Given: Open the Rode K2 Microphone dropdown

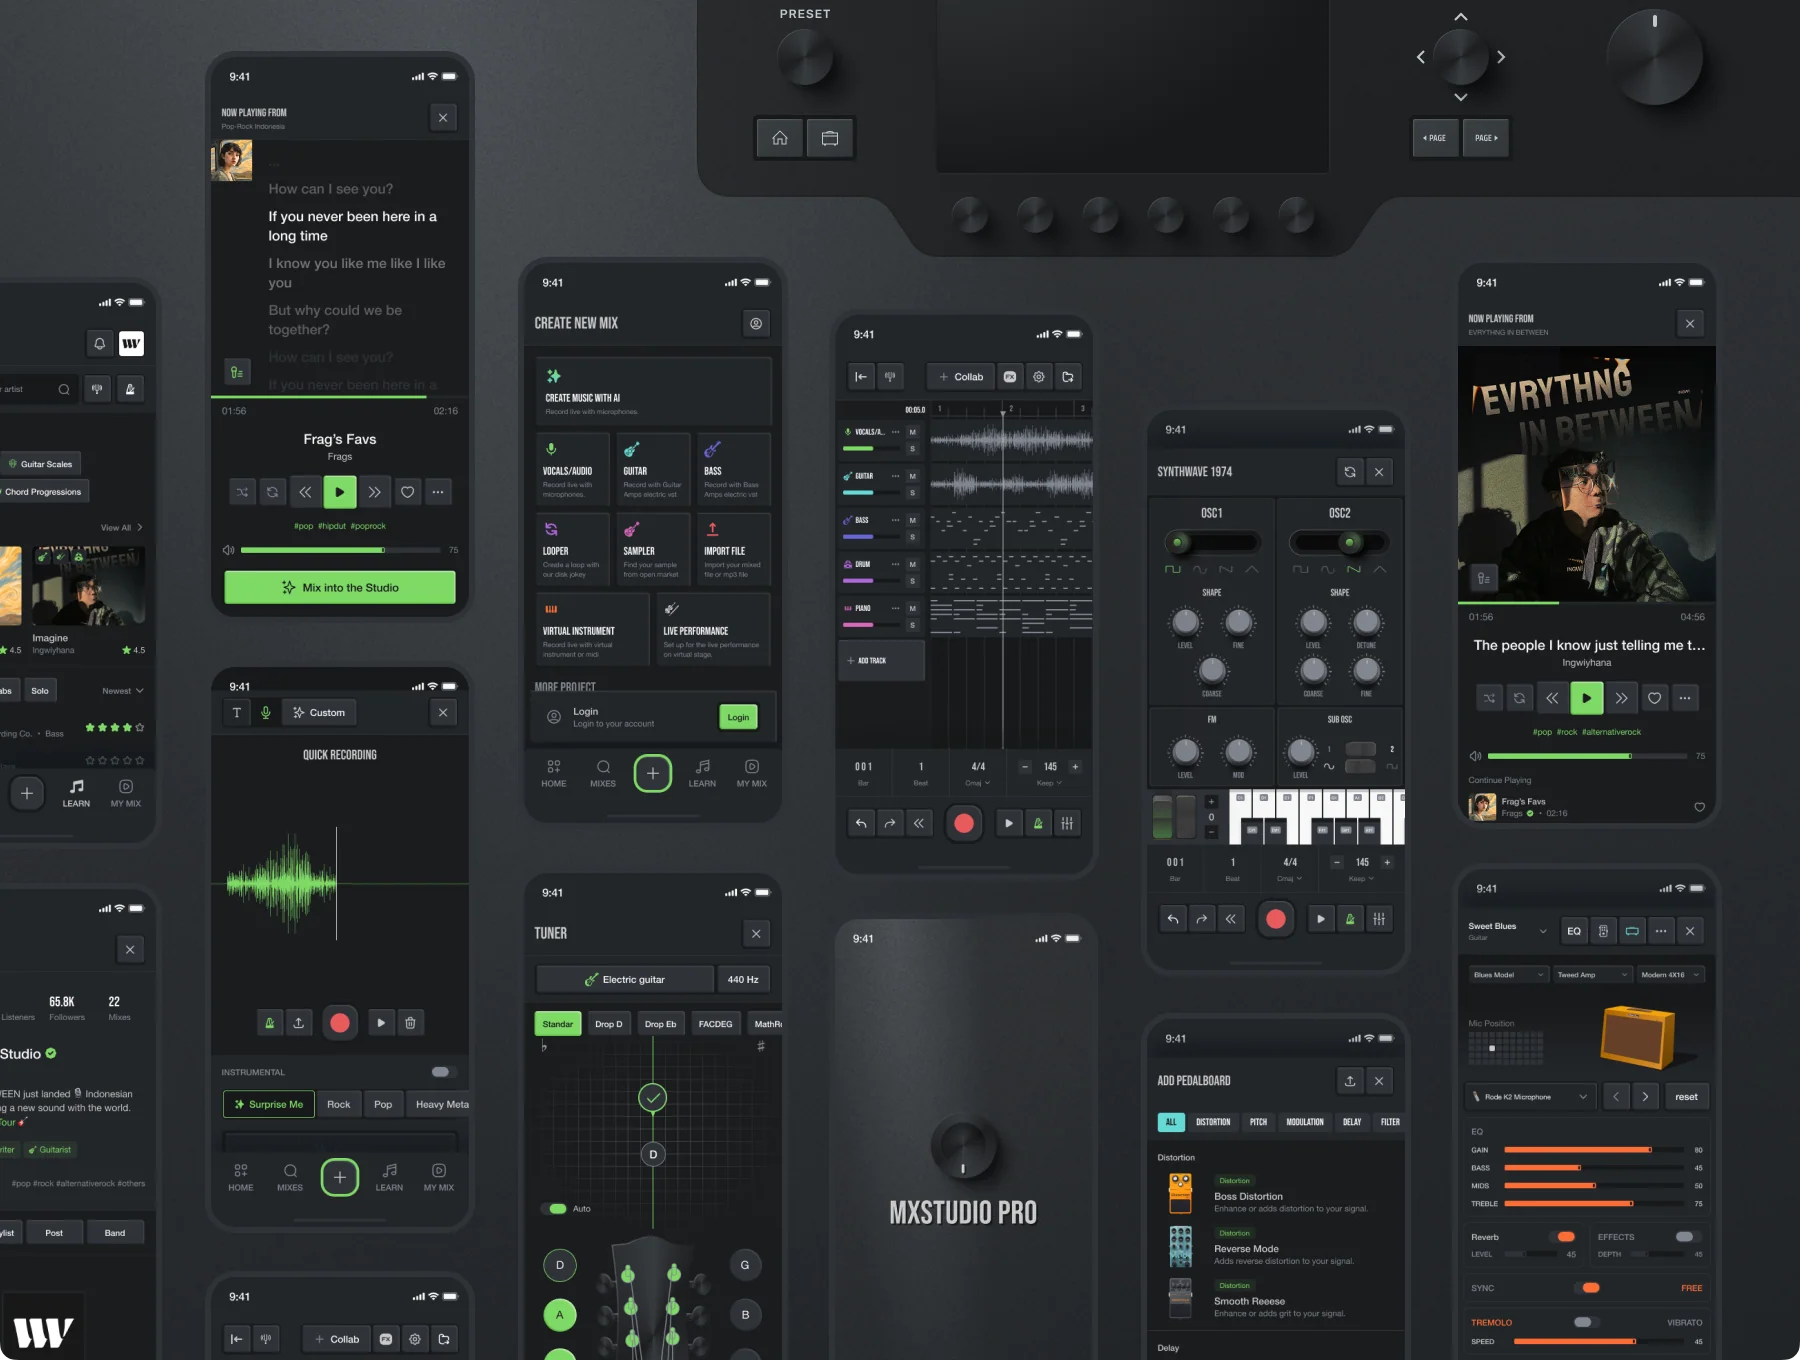Looking at the screenshot, I should click(1530, 1097).
